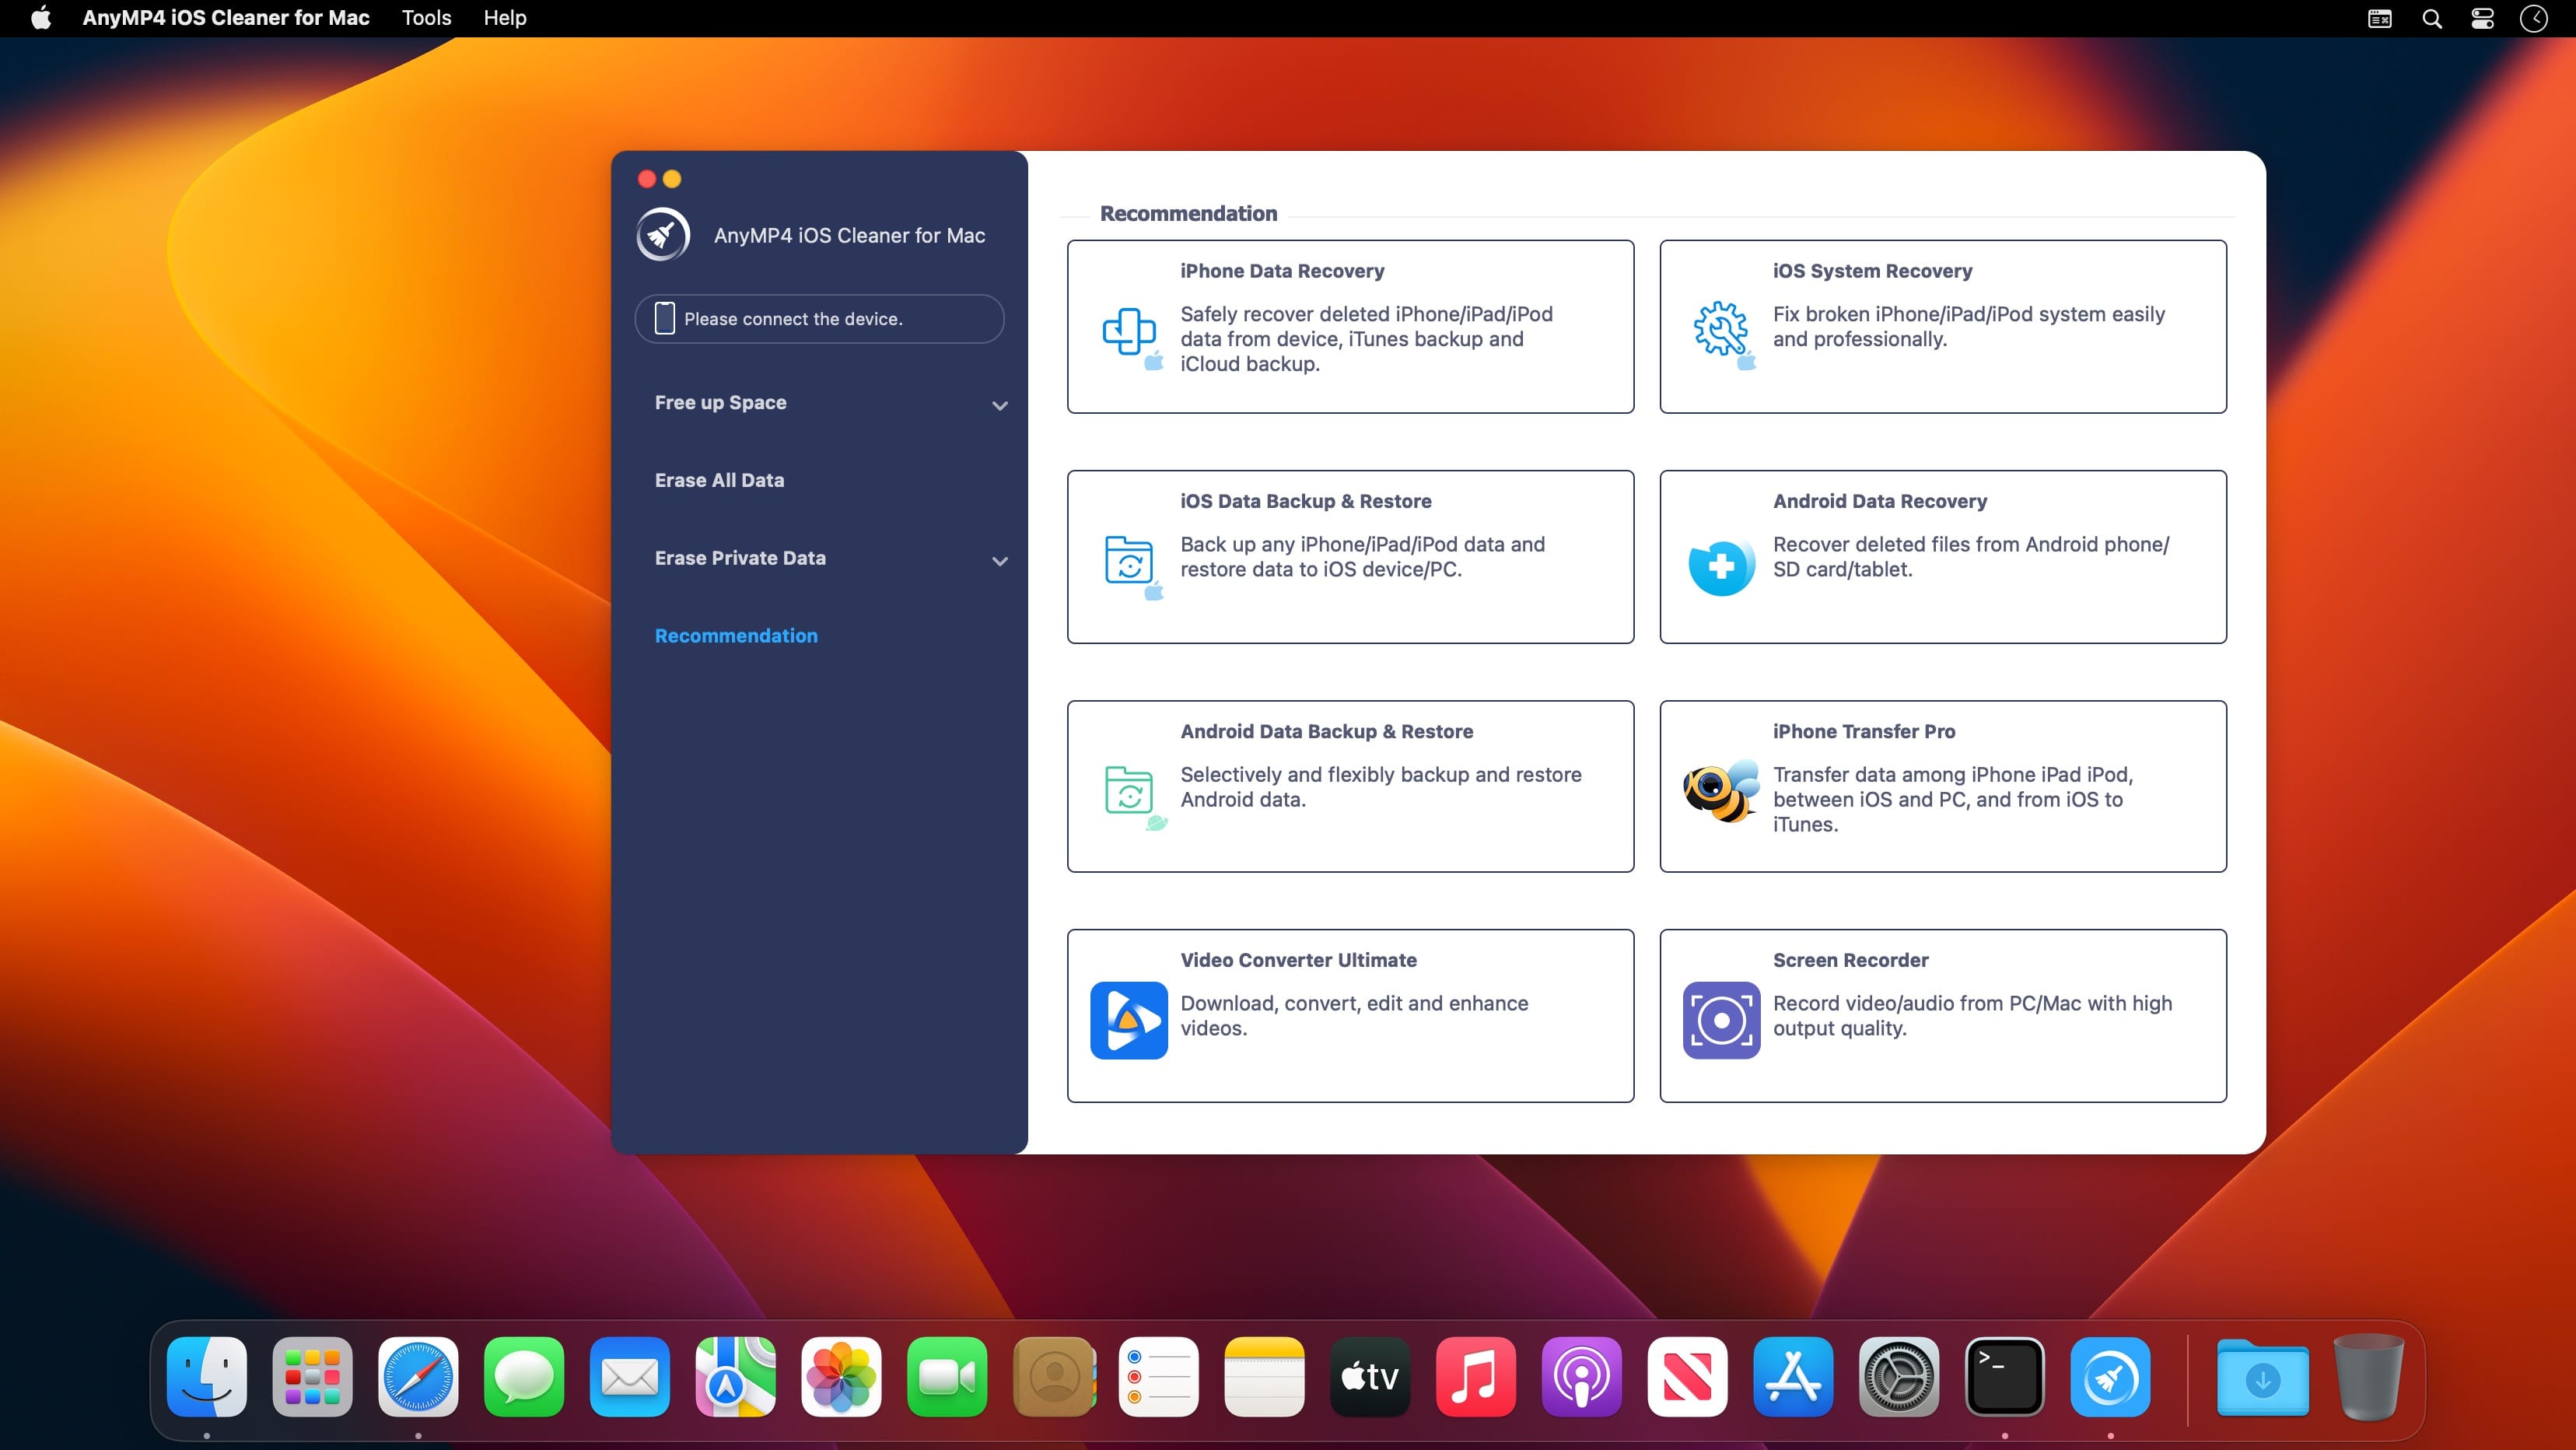Click the 'Download, convert, edit and enhance videos.' text
The height and width of the screenshot is (1450, 2576).
(1354, 1015)
